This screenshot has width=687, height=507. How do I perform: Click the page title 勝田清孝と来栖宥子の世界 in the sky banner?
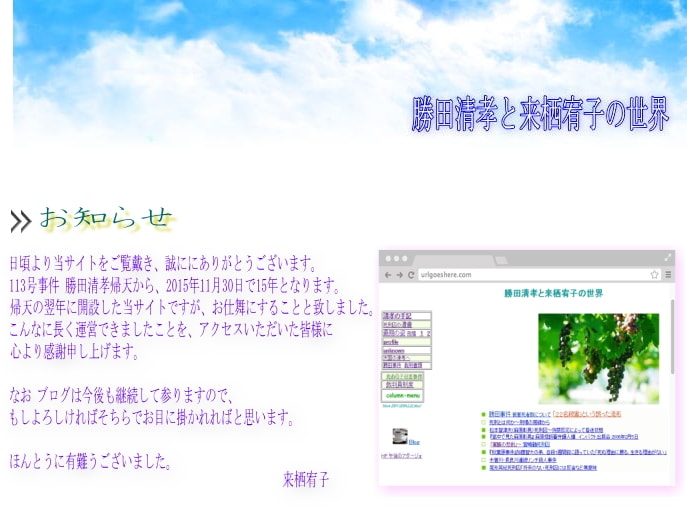coord(541,113)
